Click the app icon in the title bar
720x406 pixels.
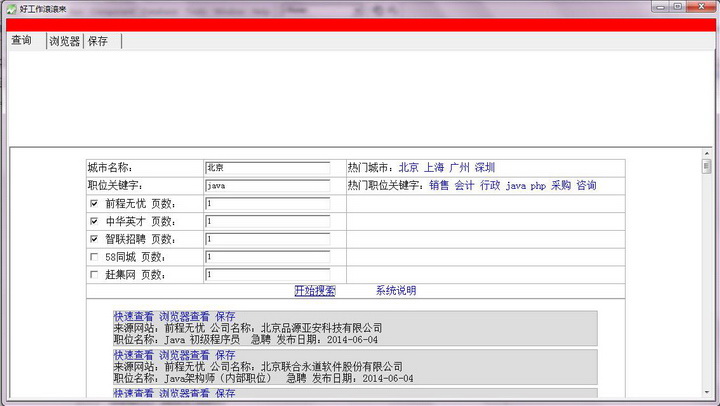[x=10, y=7]
